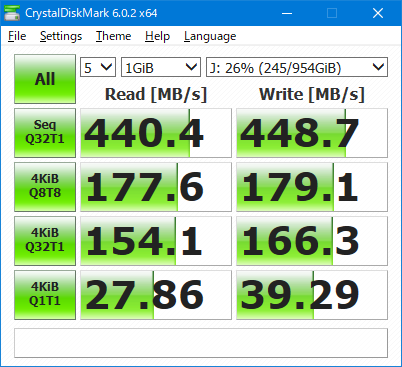Viewport: 402px width, 367px height.
Task: Click the CrystalDiskMark app icon in title bar
Action: click(12, 13)
